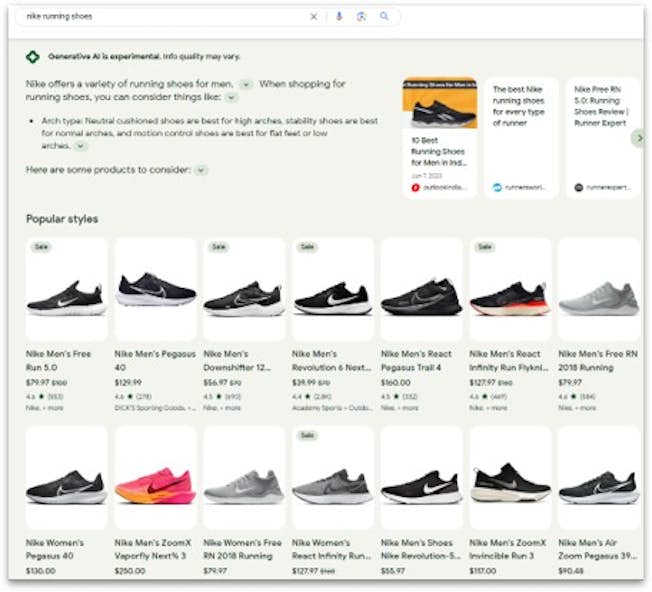Click the runnersworld source favicon
Screen dimensions: 652x592
pos(497,187)
